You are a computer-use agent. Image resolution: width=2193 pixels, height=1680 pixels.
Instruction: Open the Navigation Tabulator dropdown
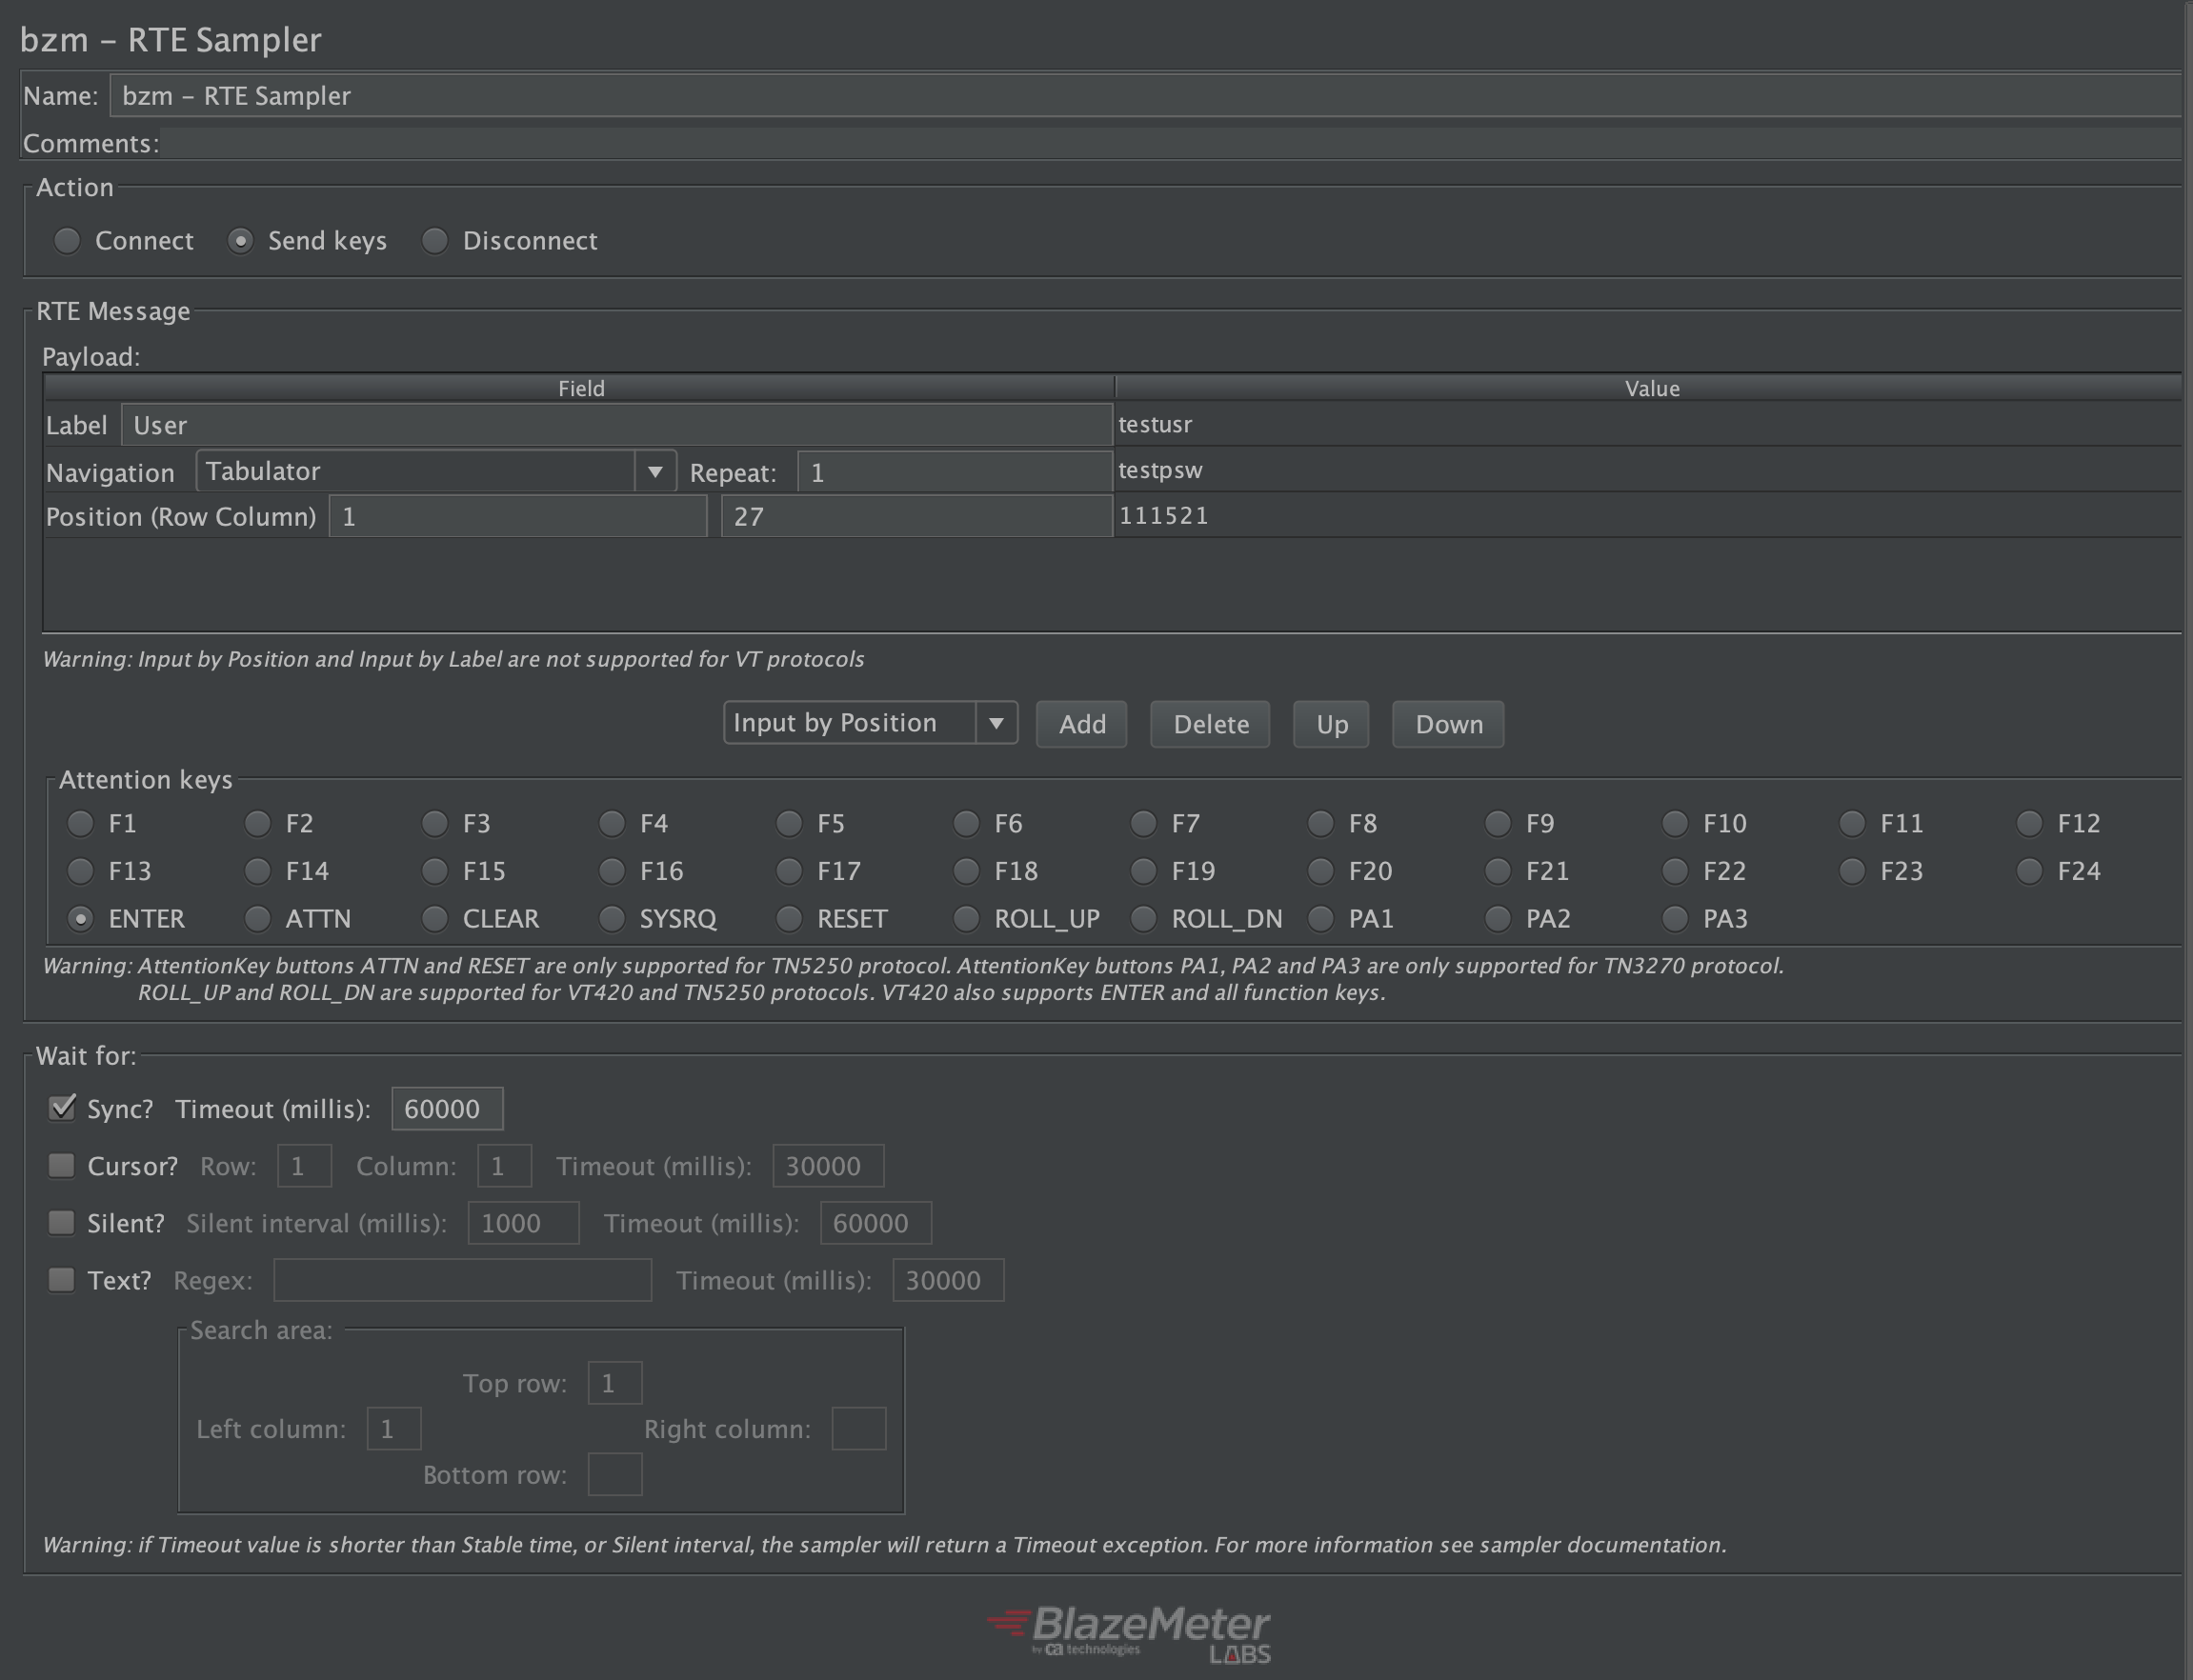(x=654, y=471)
